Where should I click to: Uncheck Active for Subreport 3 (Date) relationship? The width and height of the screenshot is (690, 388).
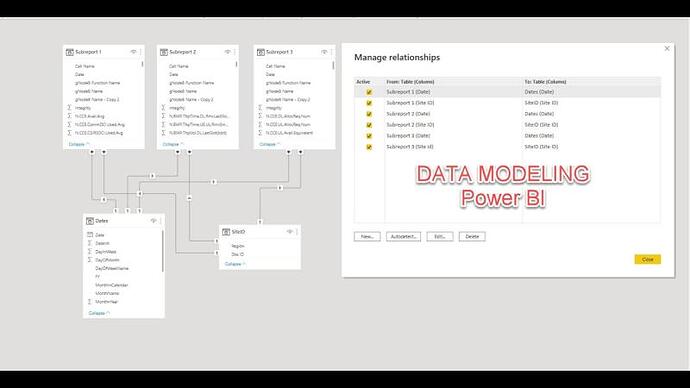click(369, 136)
